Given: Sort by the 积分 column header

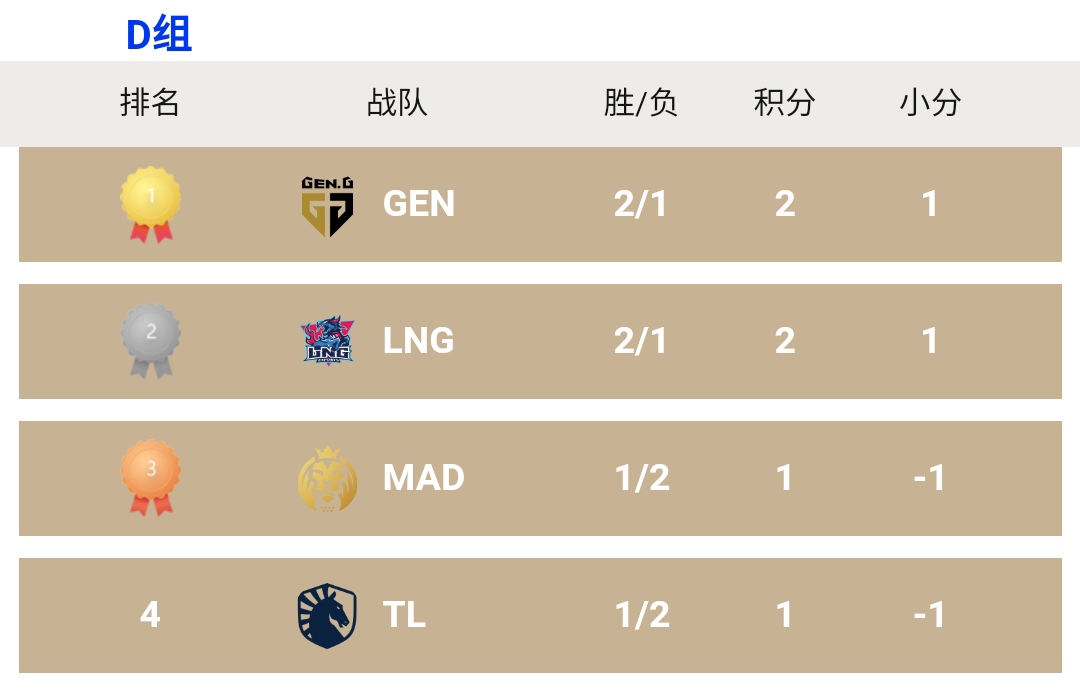Looking at the screenshot, I should (x=785, y=102).
